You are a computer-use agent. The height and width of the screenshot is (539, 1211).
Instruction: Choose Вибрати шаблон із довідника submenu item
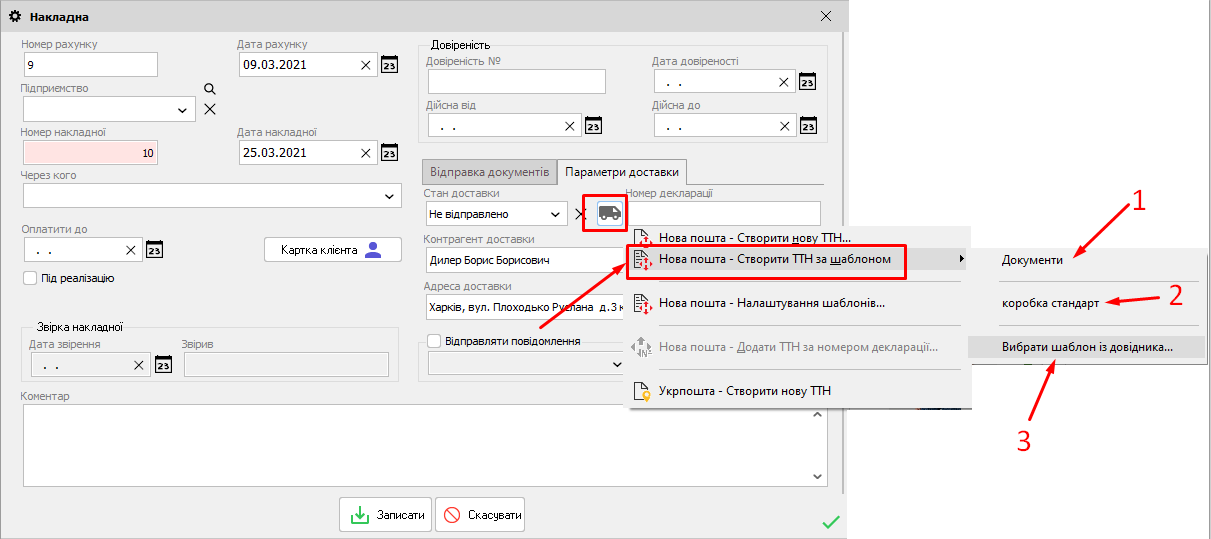coord(1087,348)
